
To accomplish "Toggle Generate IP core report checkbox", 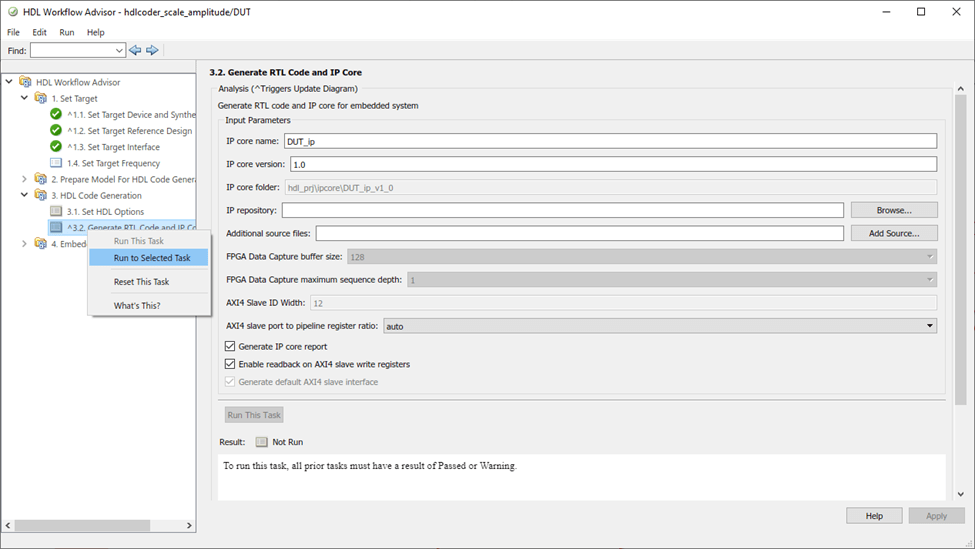I will point(231,346).
